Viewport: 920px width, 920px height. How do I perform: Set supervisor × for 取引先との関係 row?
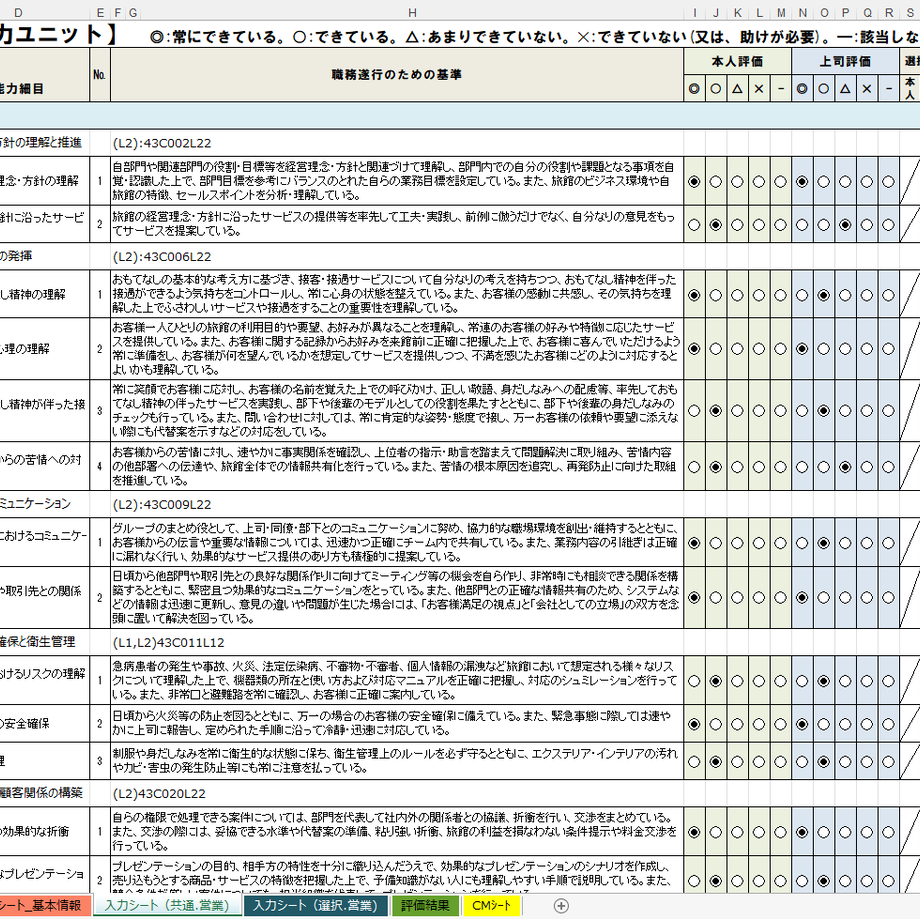coord(867,598)
